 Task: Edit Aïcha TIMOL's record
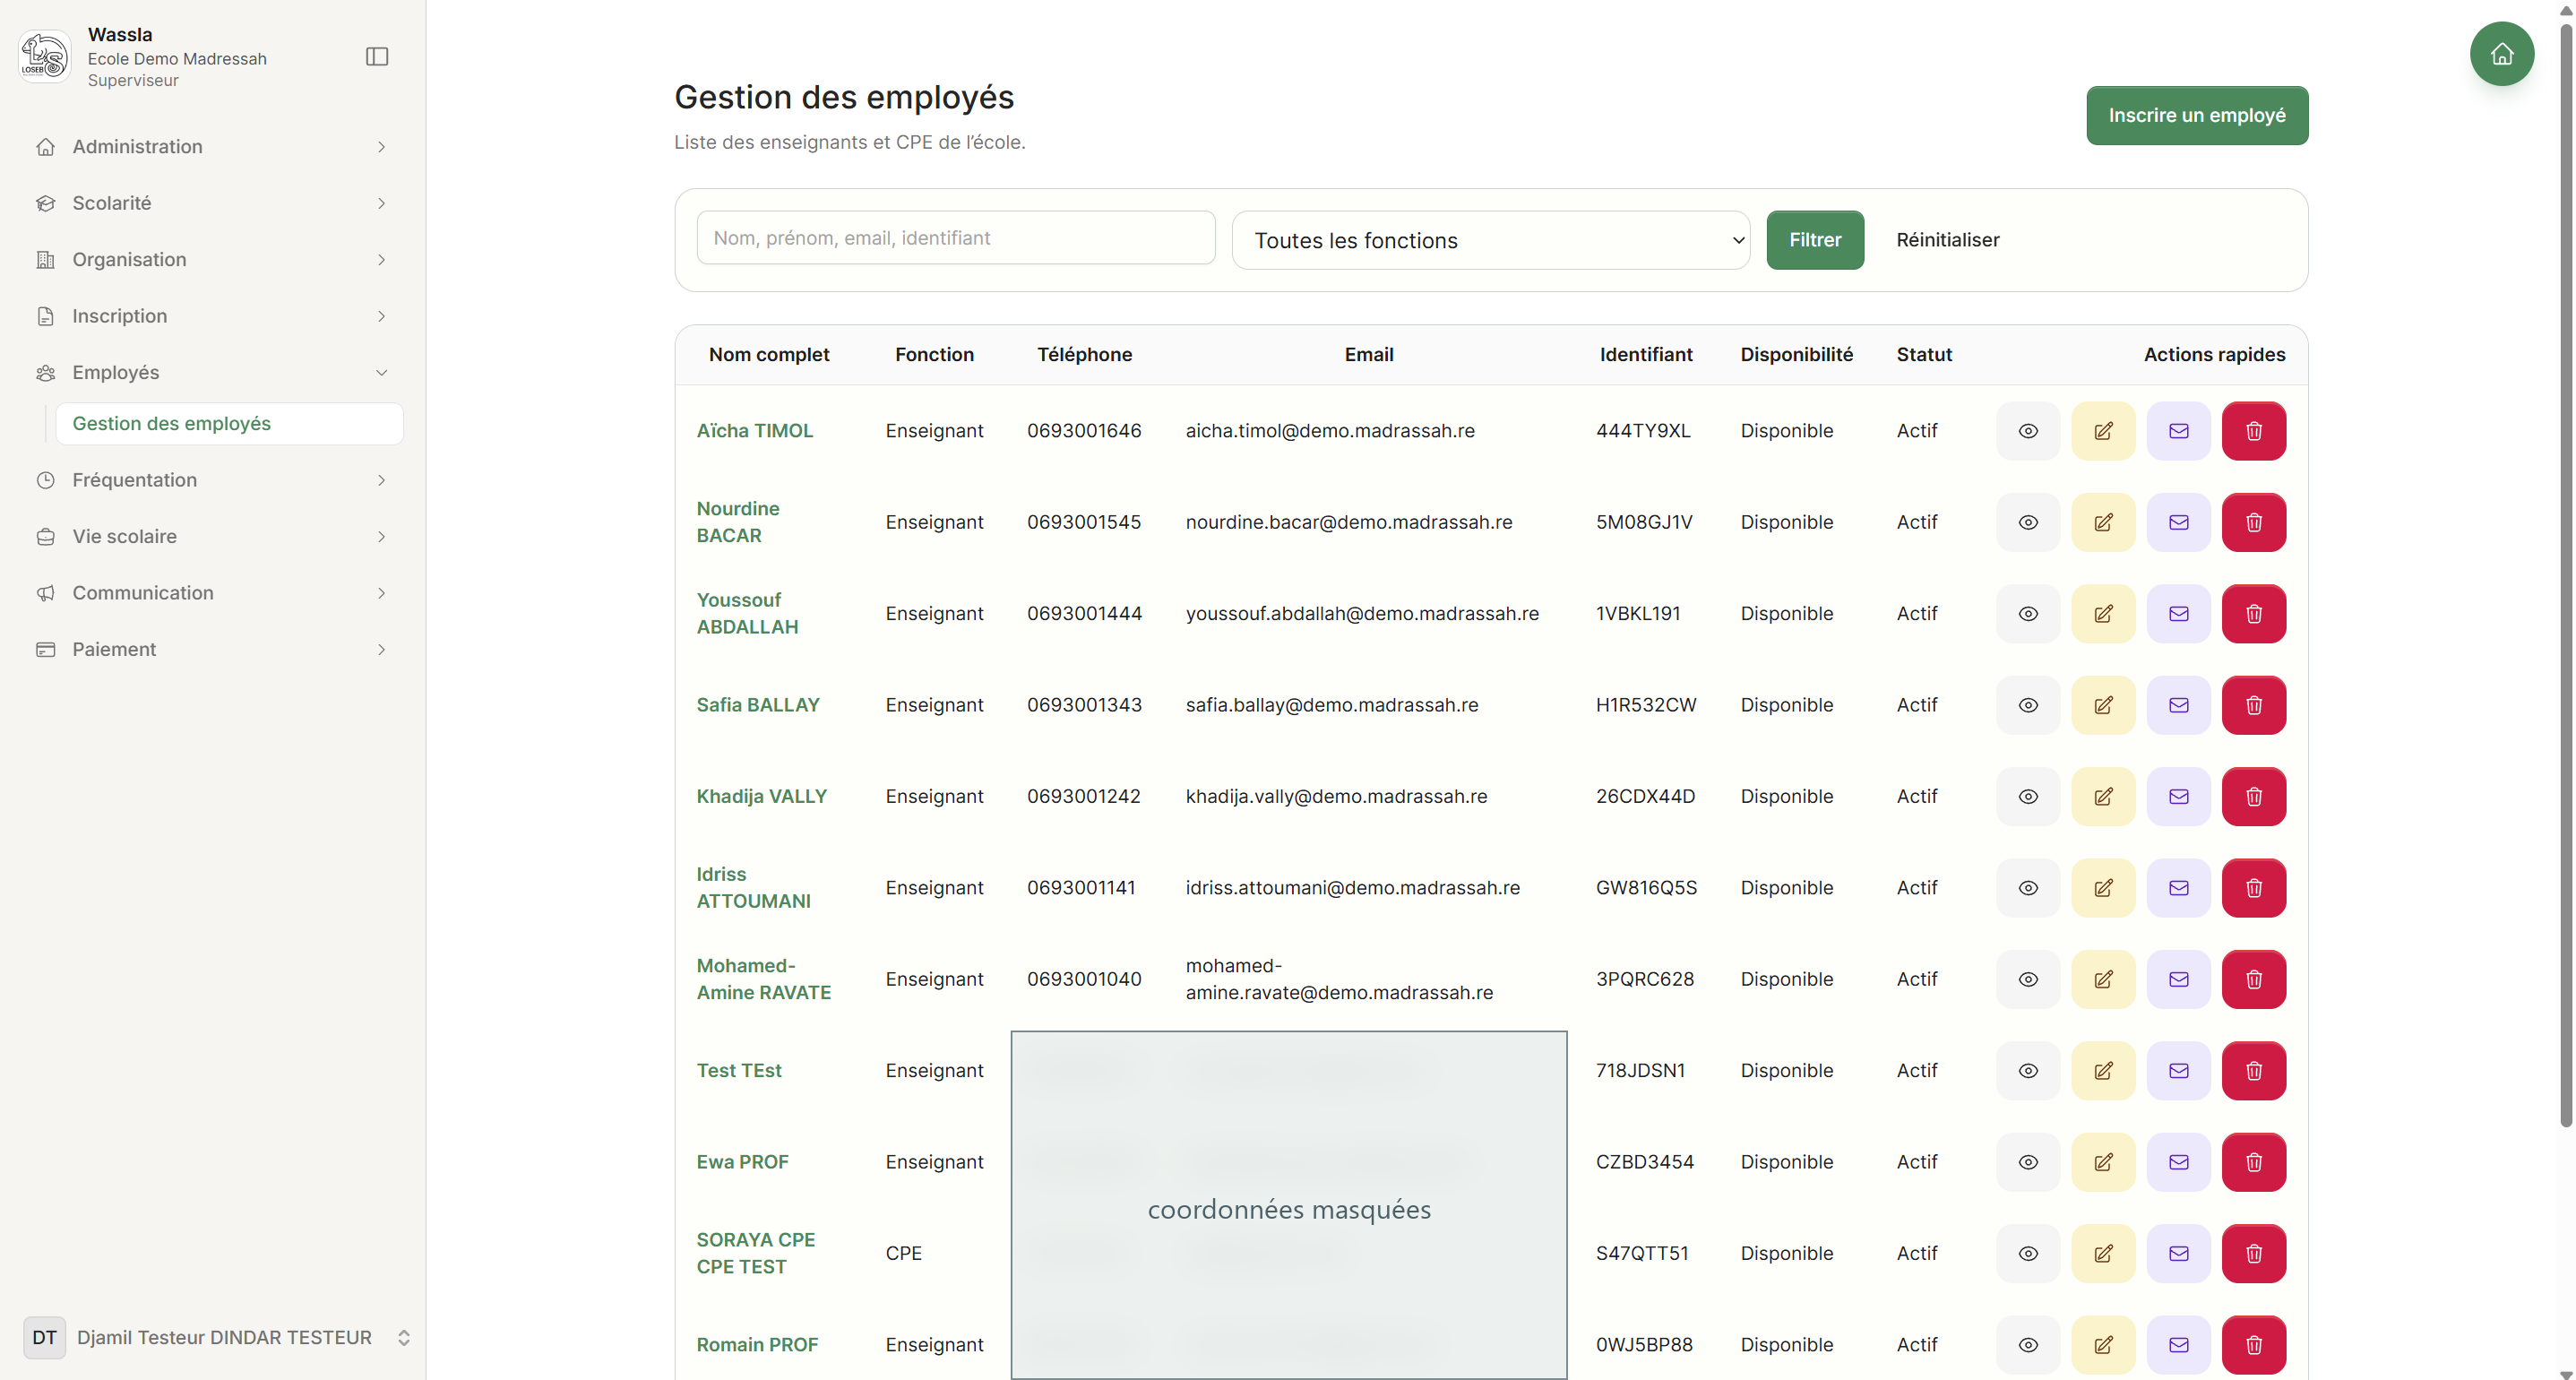point(2103,431)
